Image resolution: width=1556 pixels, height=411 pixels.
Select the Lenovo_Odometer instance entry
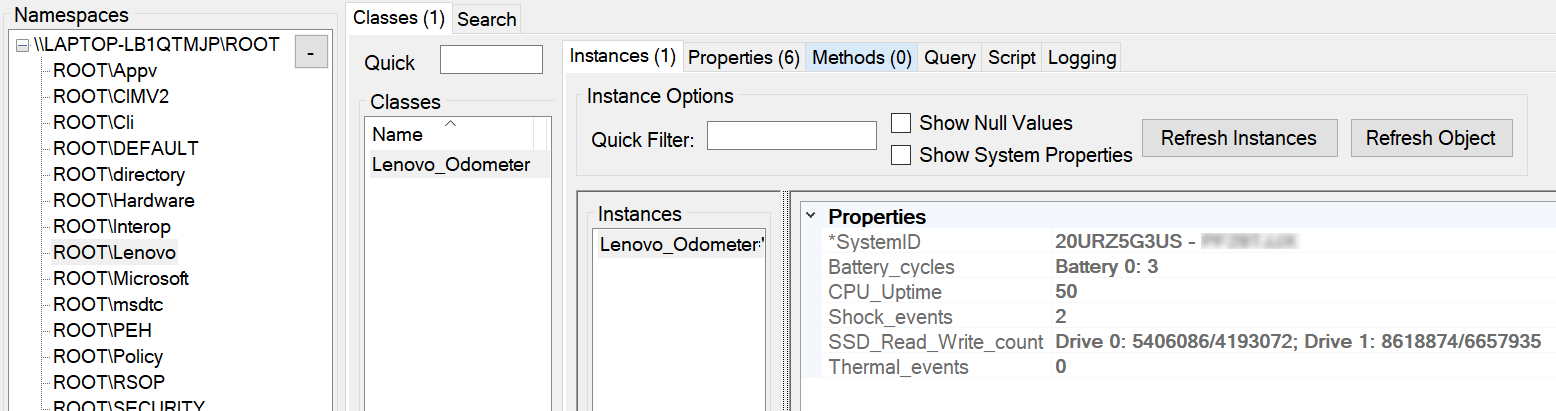point(681,245)
